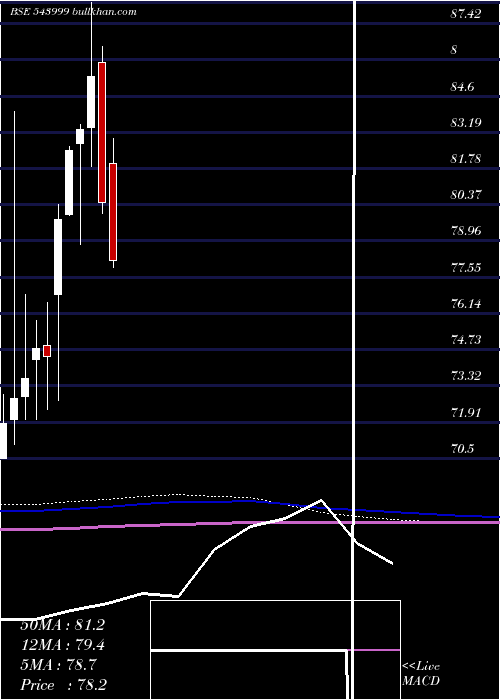The width and height of the screenshot is (500, 700).
Task: Click the 80.37 price axis label
Action: click(466, 195)
